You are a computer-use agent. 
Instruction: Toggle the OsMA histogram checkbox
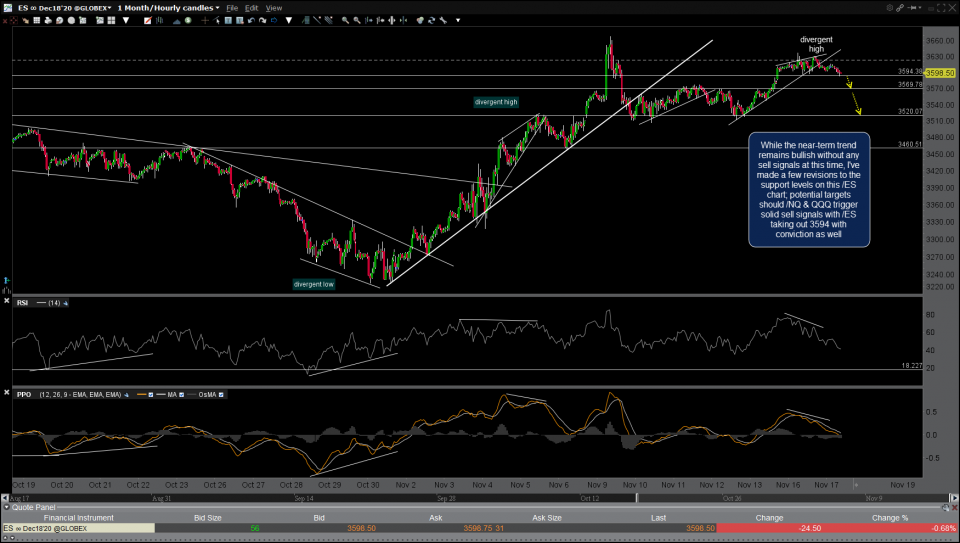pyautogui.click(x=221, y=395)
